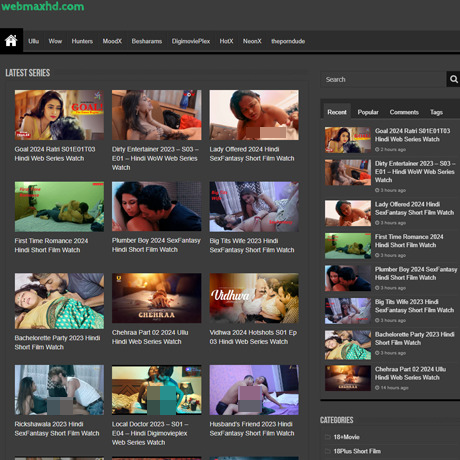Open Vidhwa 2024 Hotshots S01 Ep 03 title link

253,337
